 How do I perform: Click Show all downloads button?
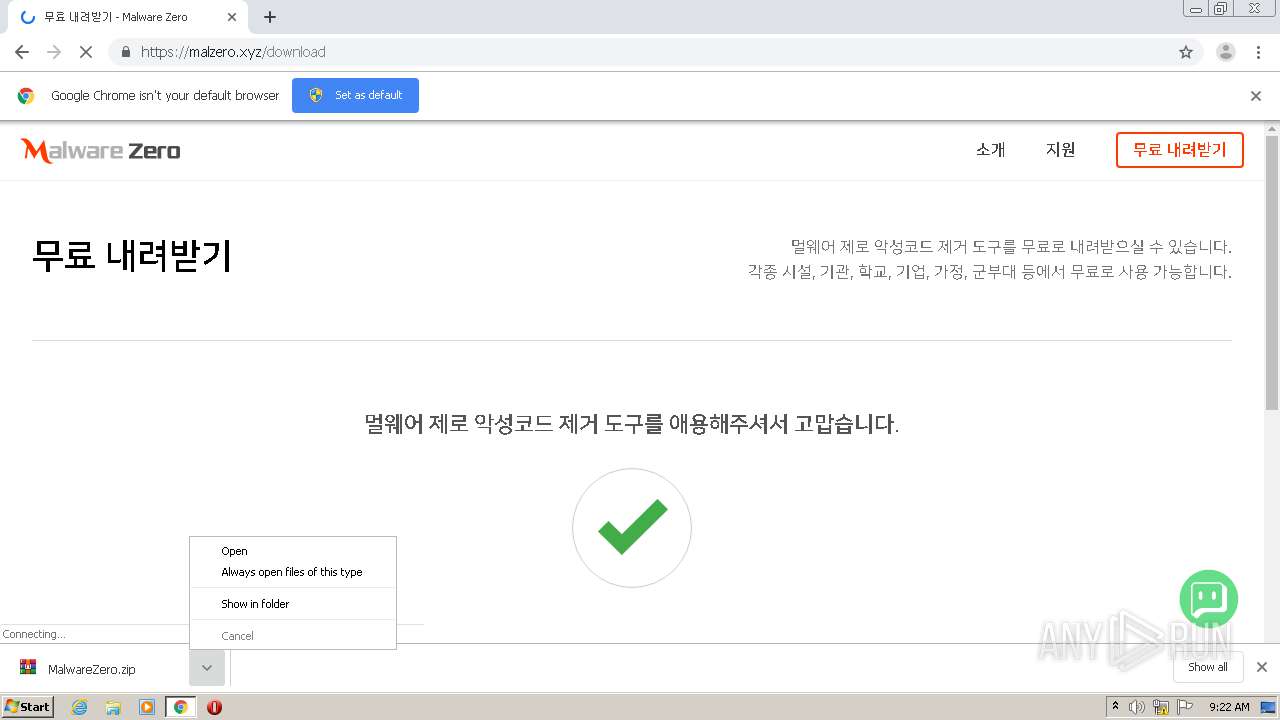[x=1208, y=667]
